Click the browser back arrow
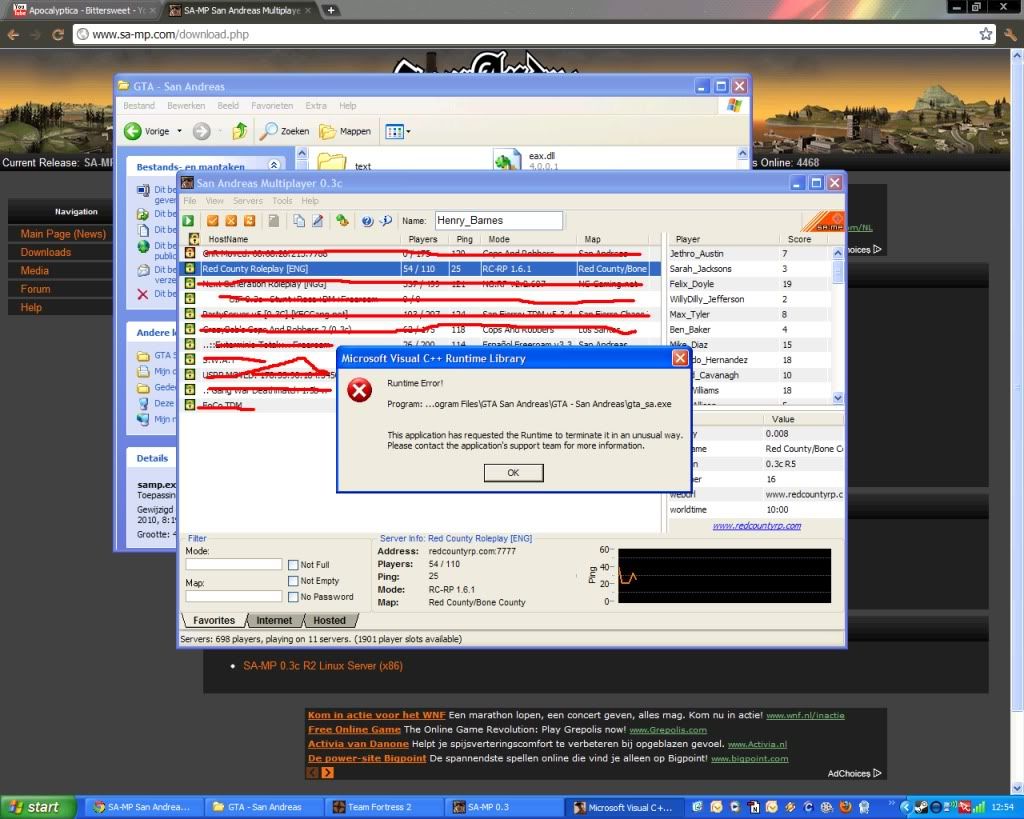Screen dimensions: 1024x819 (13, 35)
